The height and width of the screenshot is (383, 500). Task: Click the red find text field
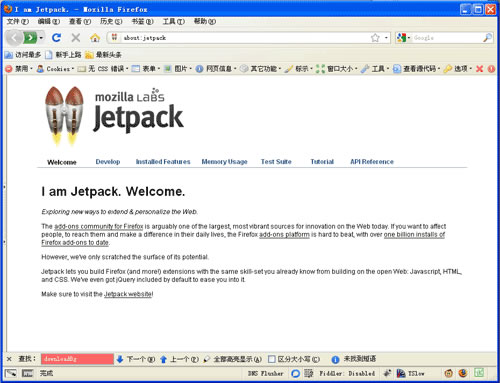(77, 359)
